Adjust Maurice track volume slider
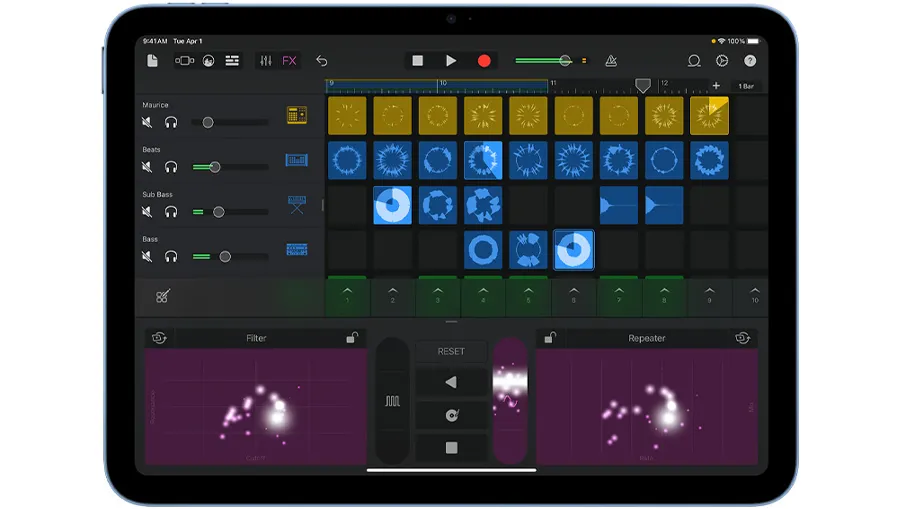The height and width of the screenshot is (509, 900). [230, 122]
